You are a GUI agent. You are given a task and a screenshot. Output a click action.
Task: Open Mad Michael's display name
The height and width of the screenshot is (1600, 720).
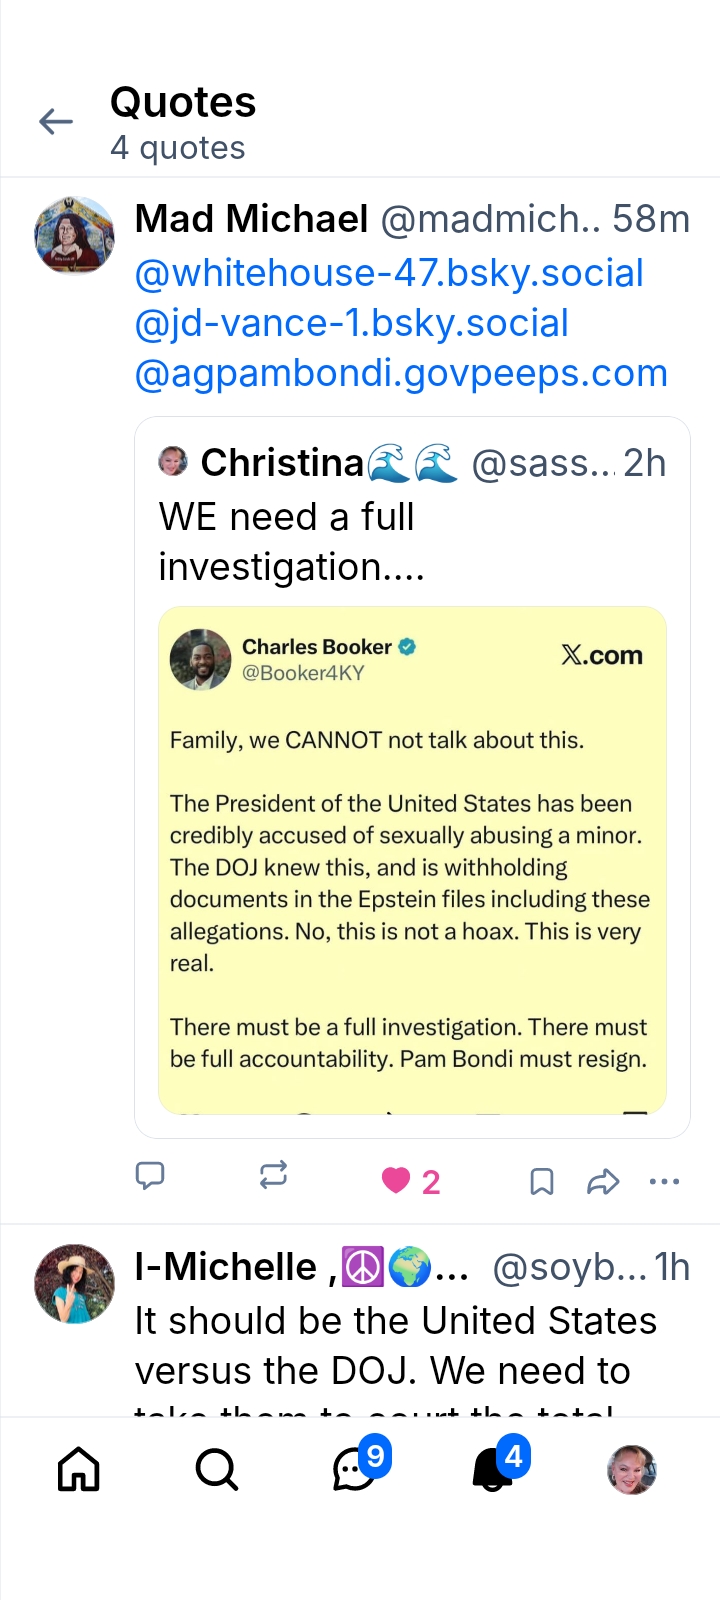[252, 219]
